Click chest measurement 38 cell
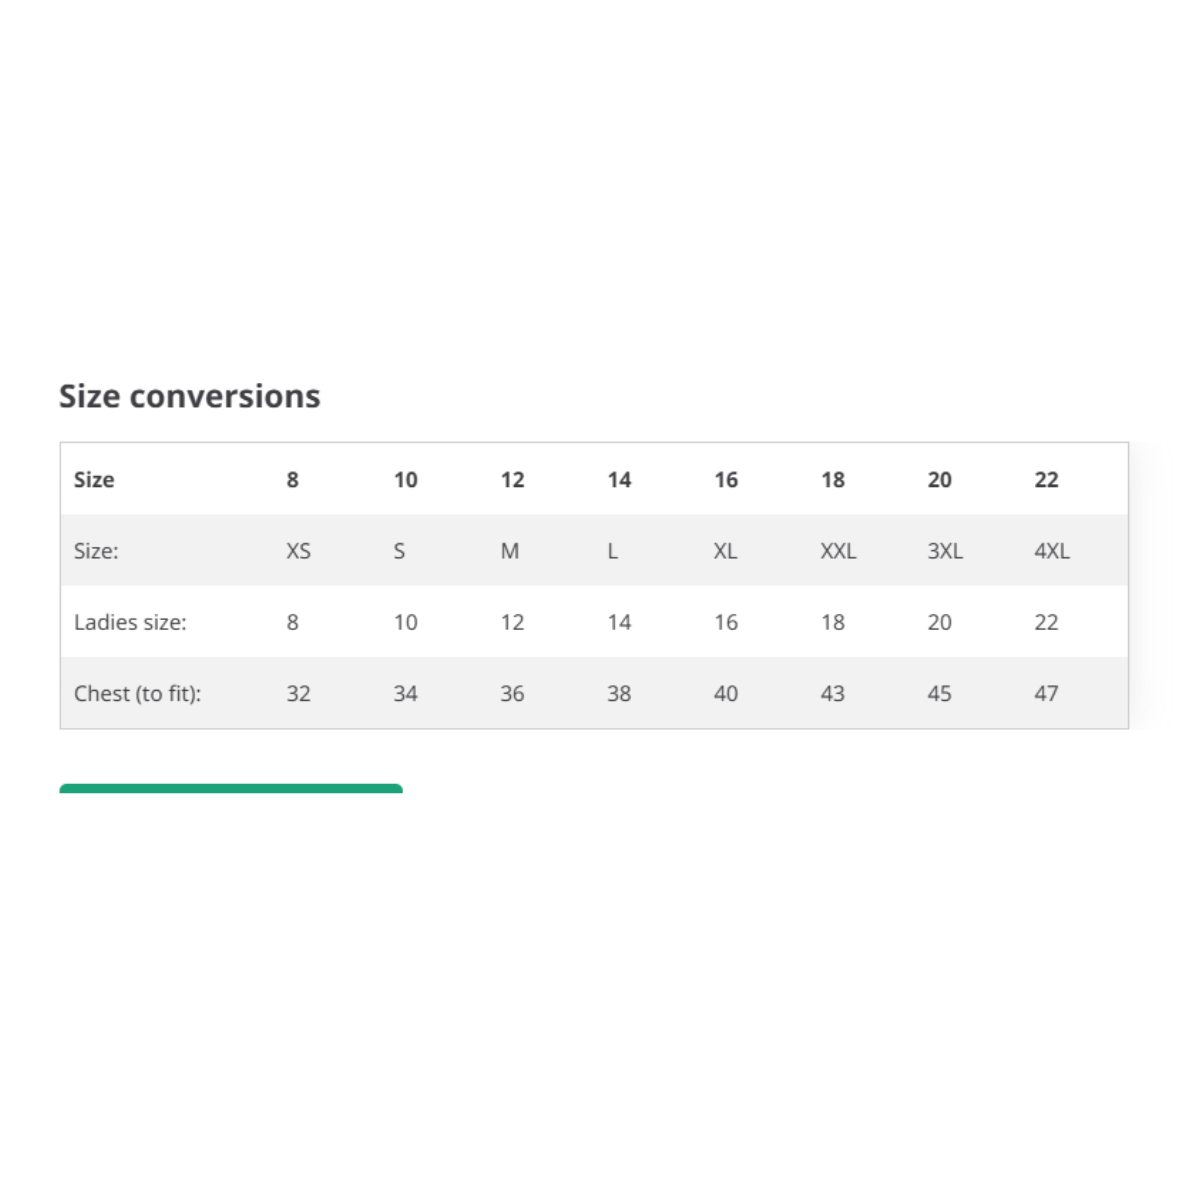 click(619, 693)
